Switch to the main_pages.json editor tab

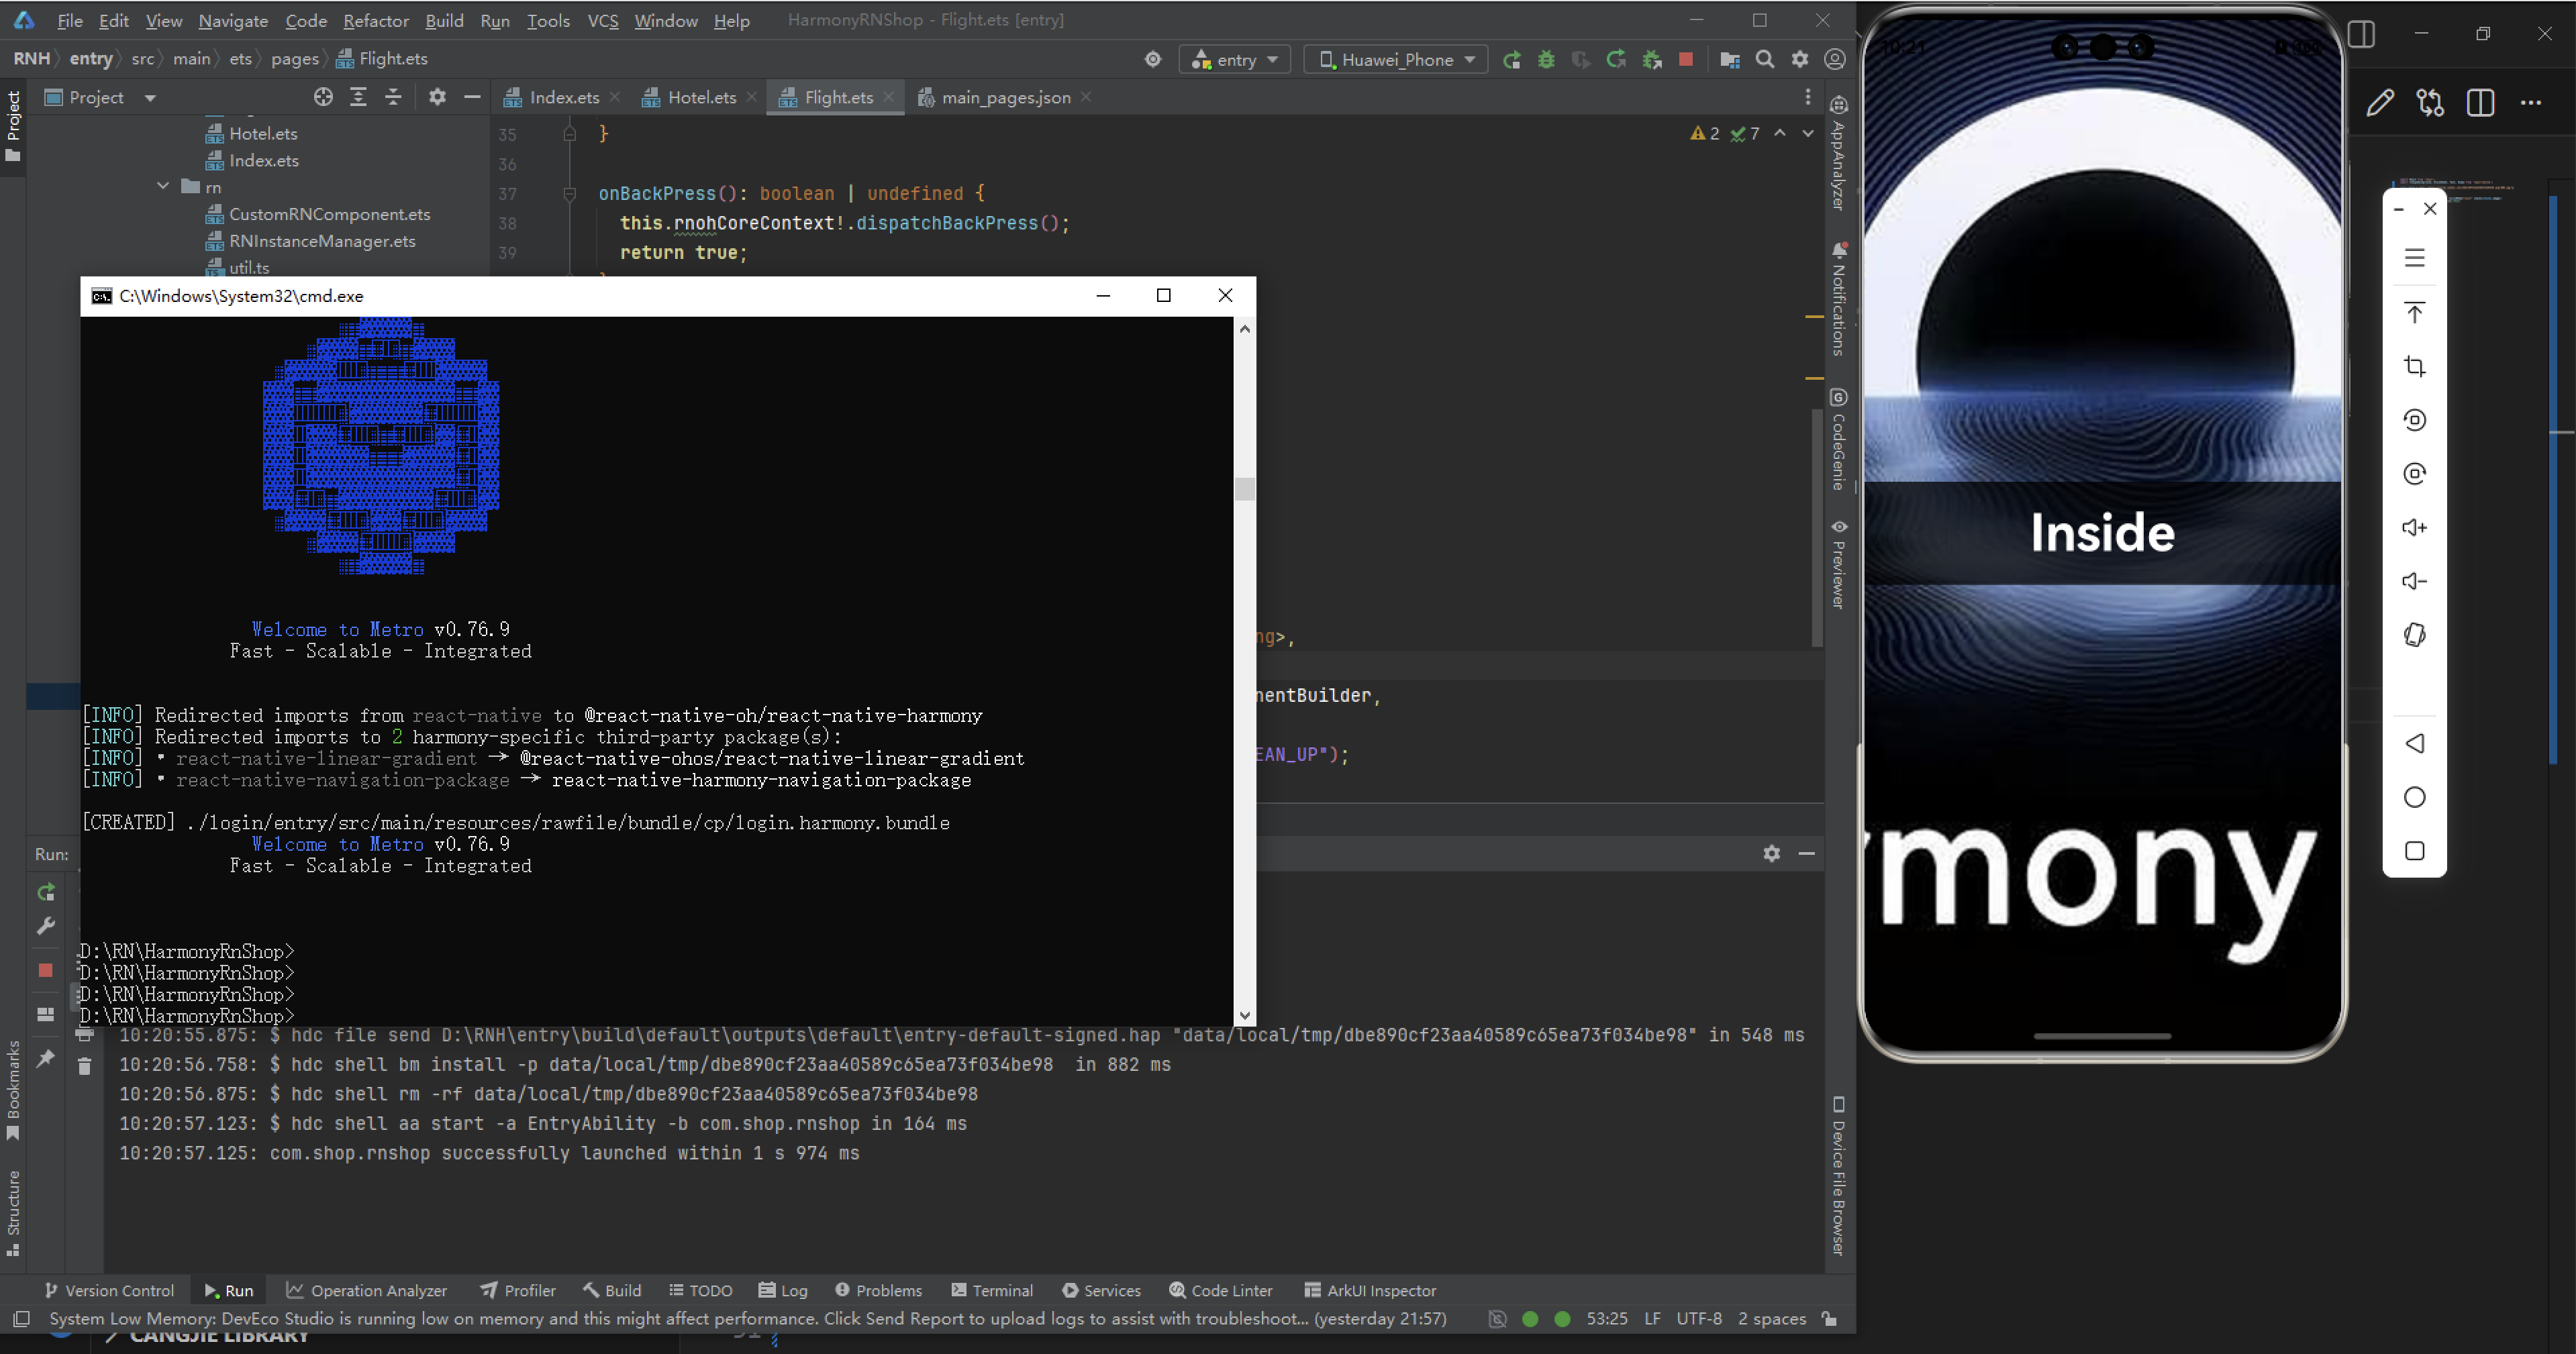point(1005,97)
